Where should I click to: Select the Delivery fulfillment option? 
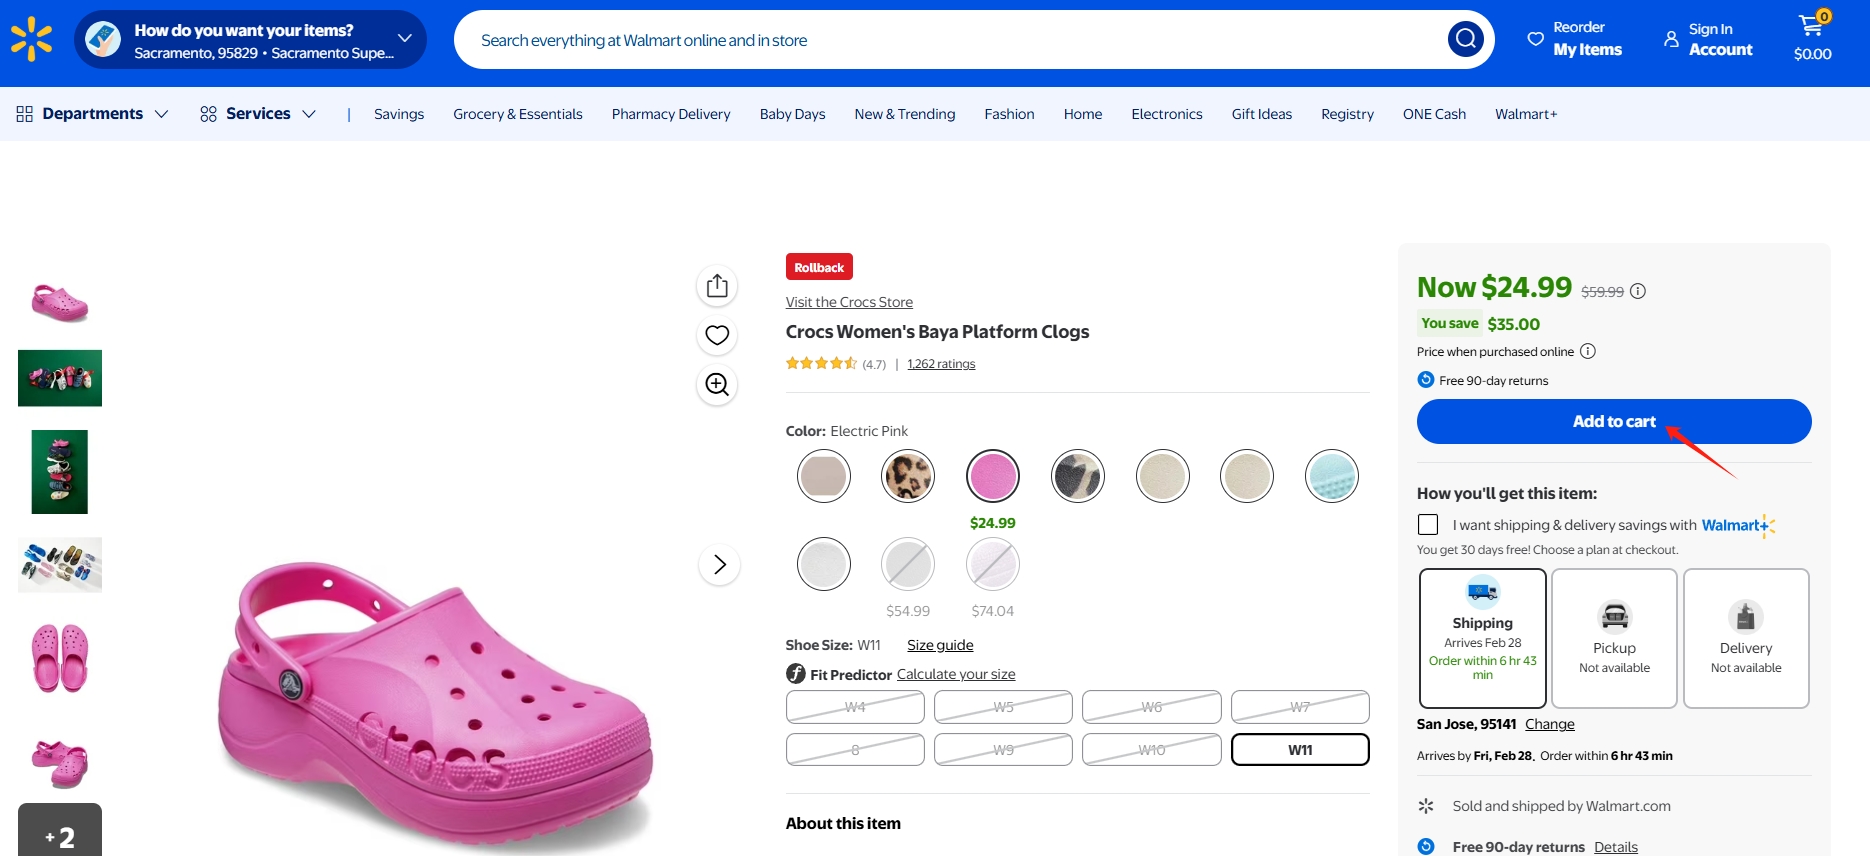pyautogui.click(x=1746, y=638)
